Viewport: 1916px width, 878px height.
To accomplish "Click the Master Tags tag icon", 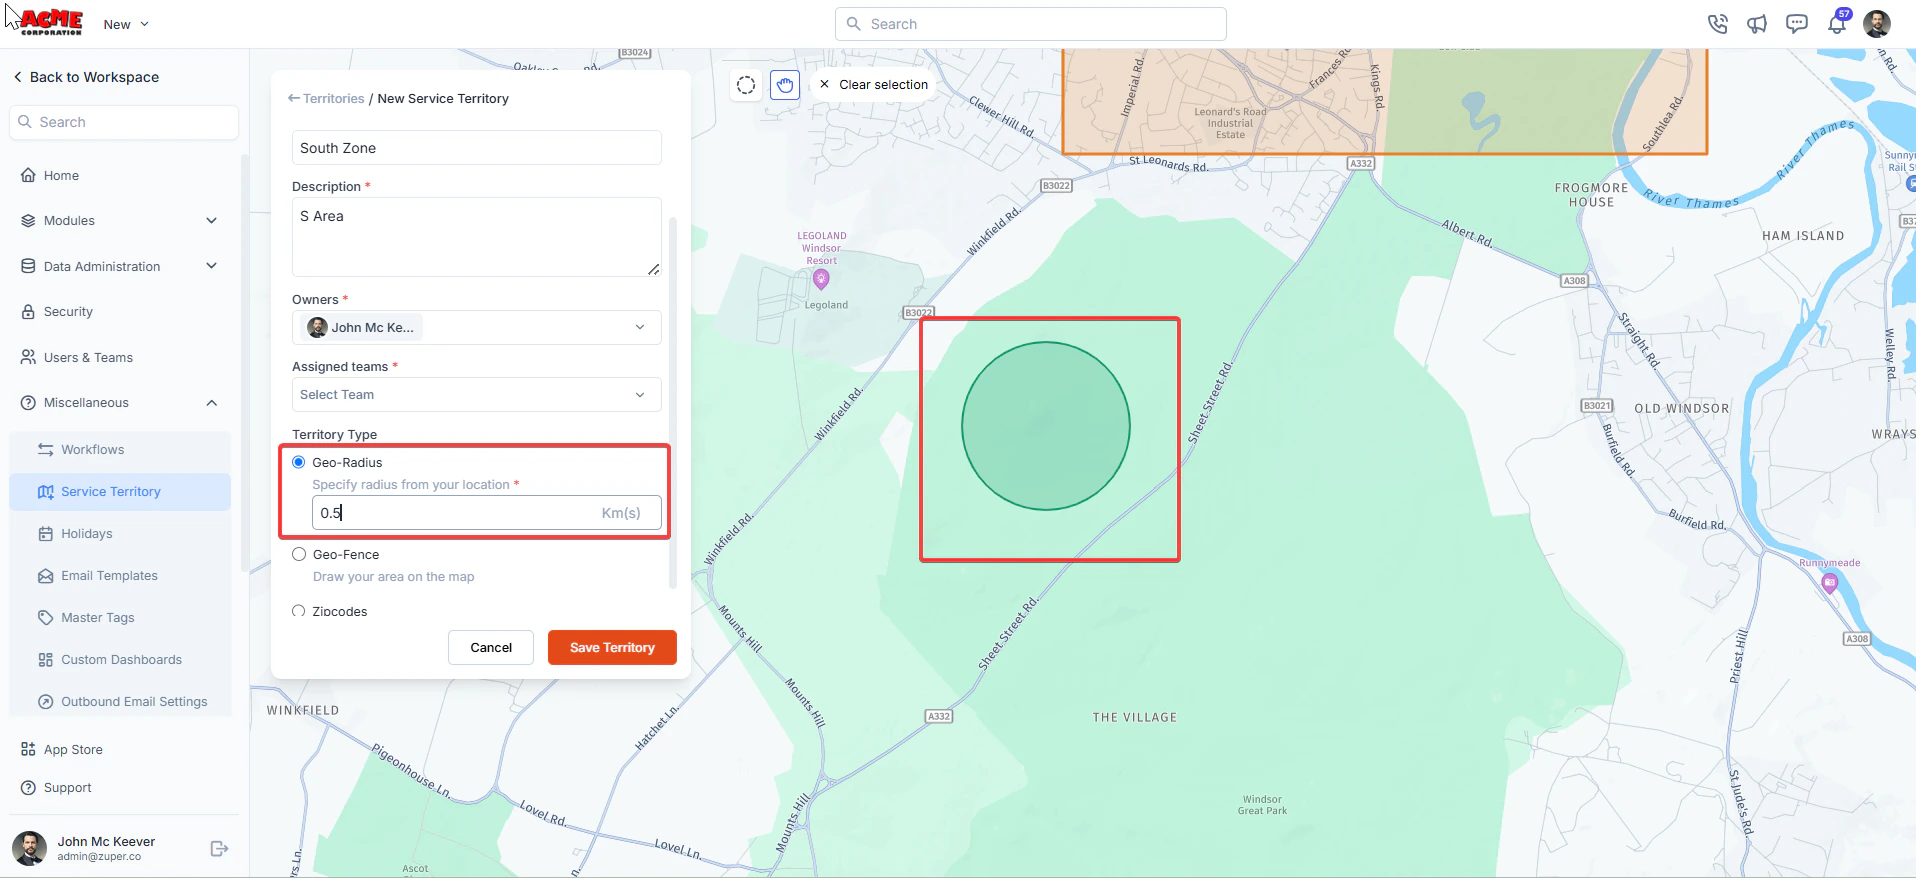I will (46, 618).
